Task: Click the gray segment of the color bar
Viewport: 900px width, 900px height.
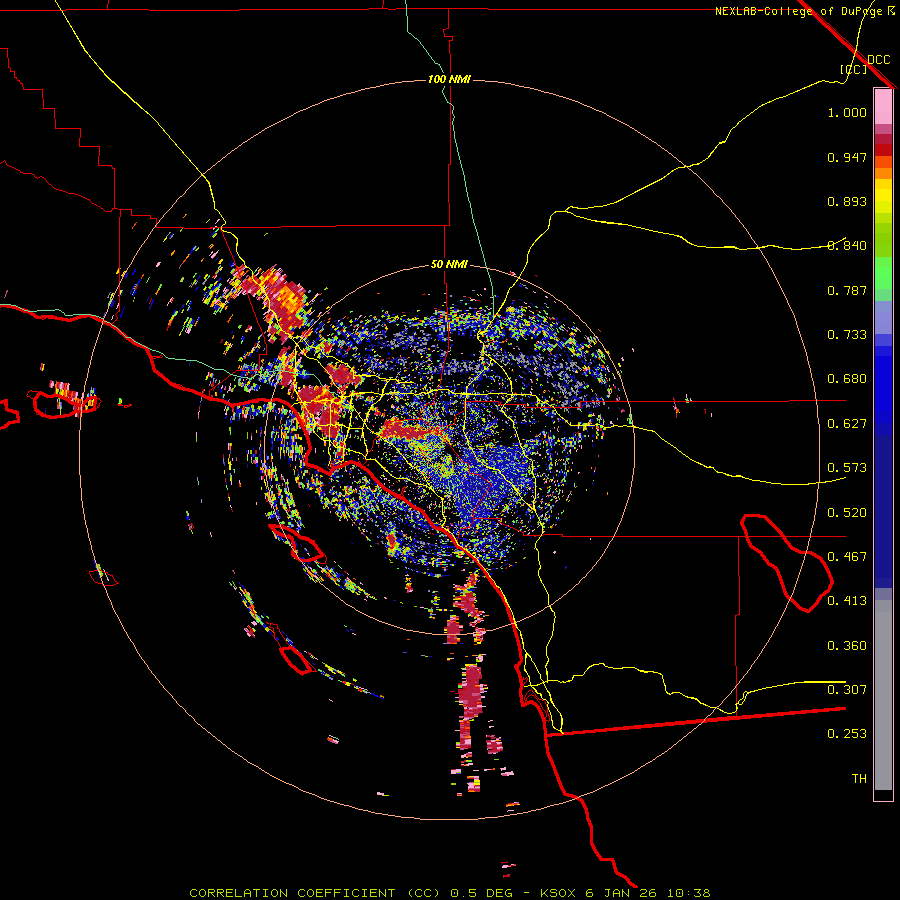Action: click(x=883, y=695)
